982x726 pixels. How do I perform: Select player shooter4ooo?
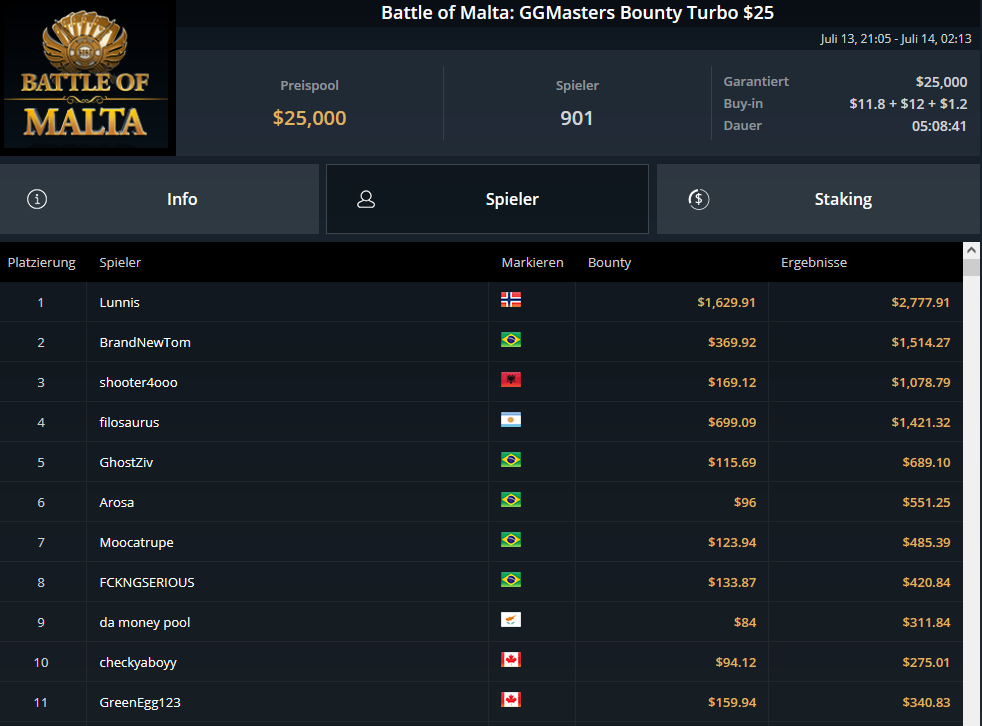point(138,383)
